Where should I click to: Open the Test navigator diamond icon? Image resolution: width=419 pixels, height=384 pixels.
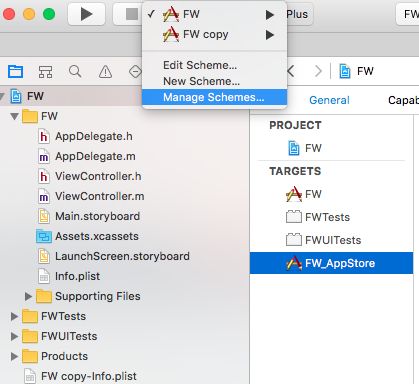tap(135, 71)
